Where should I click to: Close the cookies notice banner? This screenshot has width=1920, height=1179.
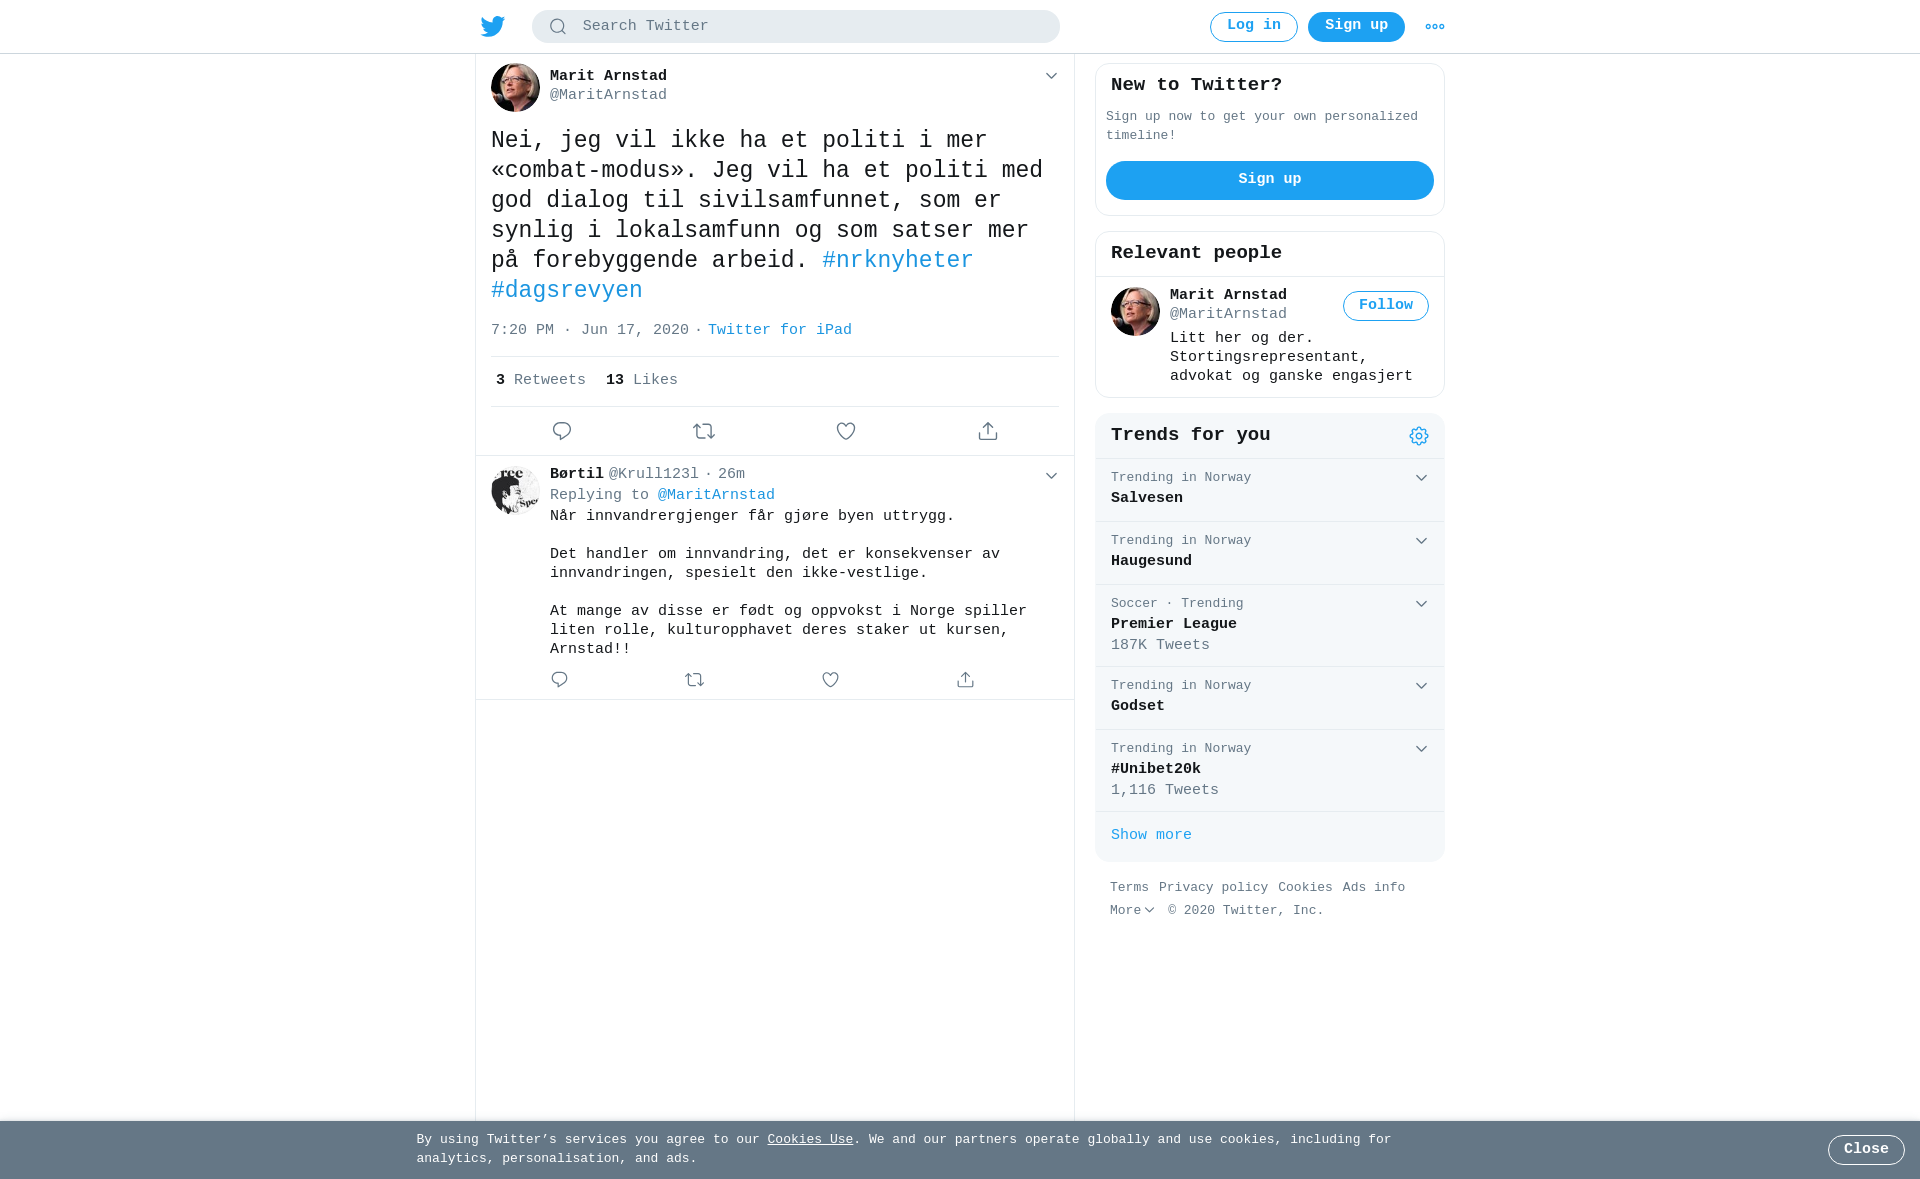click(1866, 1150)
